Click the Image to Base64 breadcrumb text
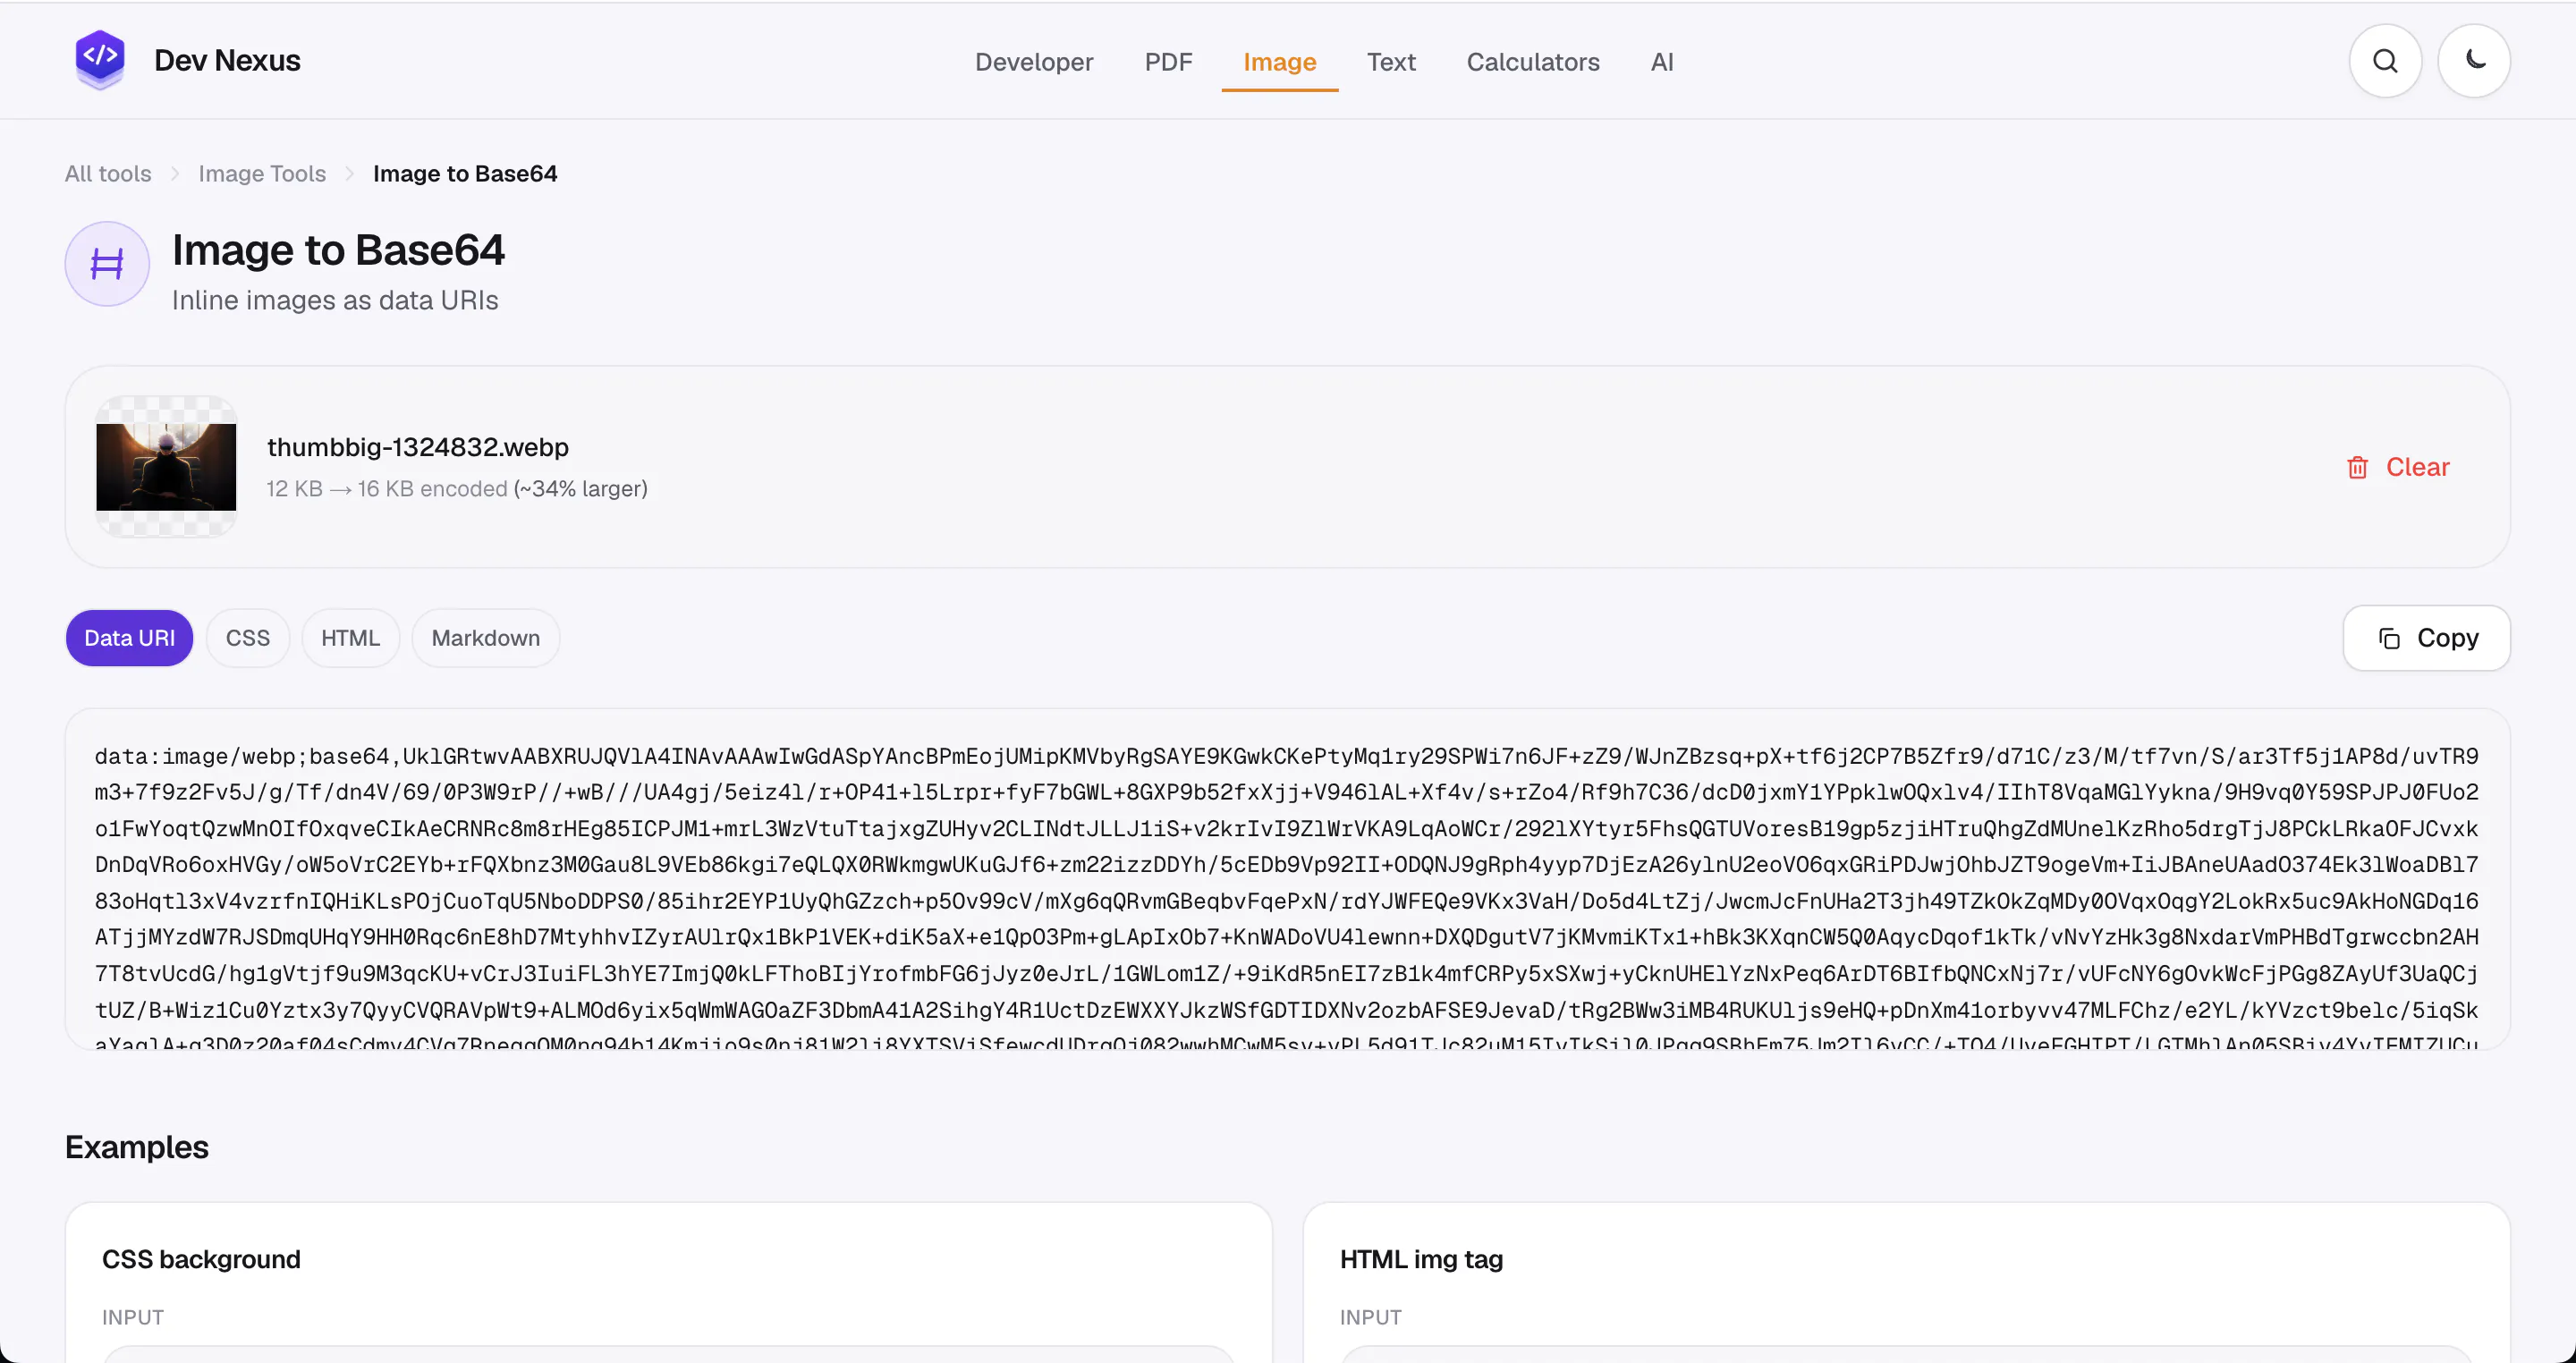 click(465, 174)
